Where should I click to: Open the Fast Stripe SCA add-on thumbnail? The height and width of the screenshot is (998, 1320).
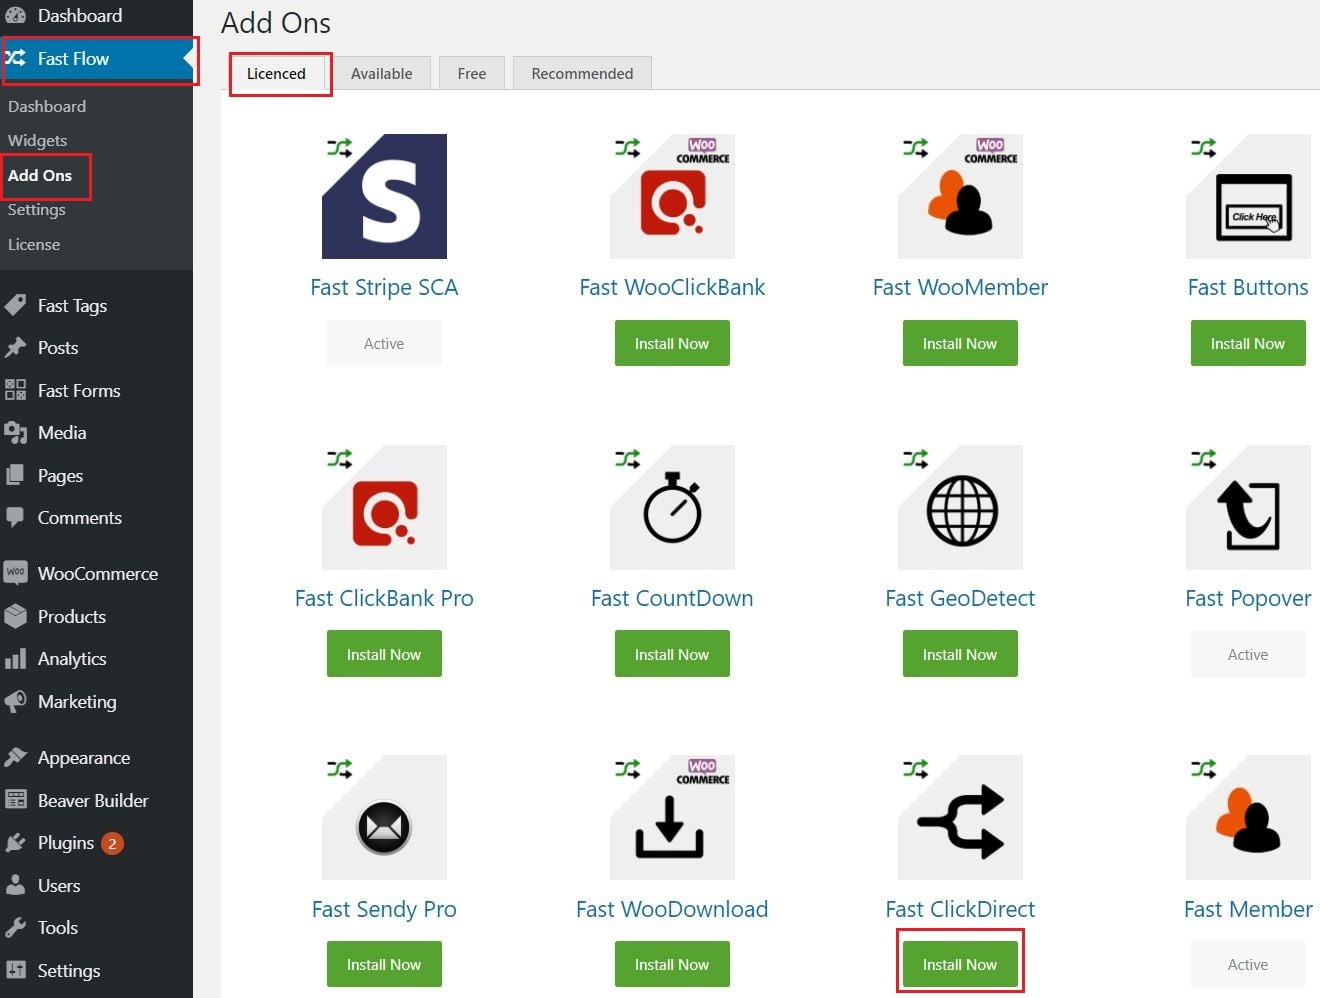click(384, 196)
